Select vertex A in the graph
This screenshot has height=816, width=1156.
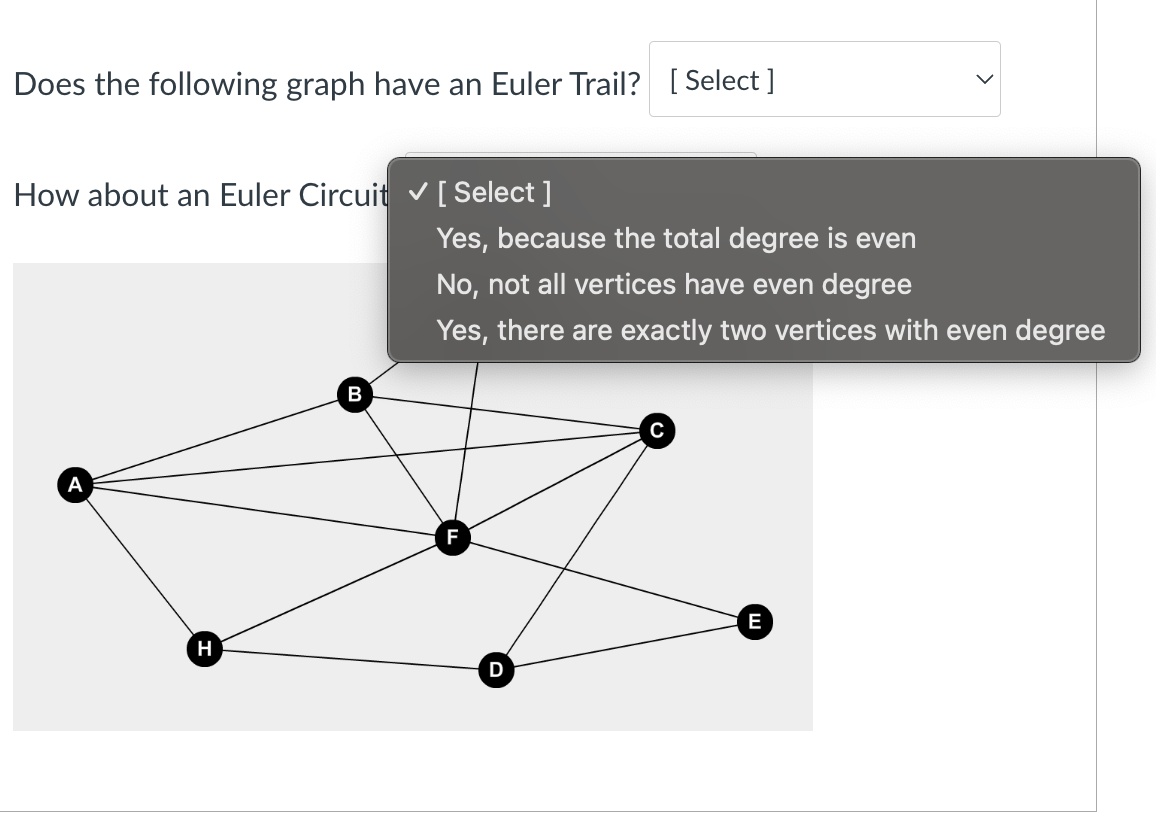(x=75, y=485)
